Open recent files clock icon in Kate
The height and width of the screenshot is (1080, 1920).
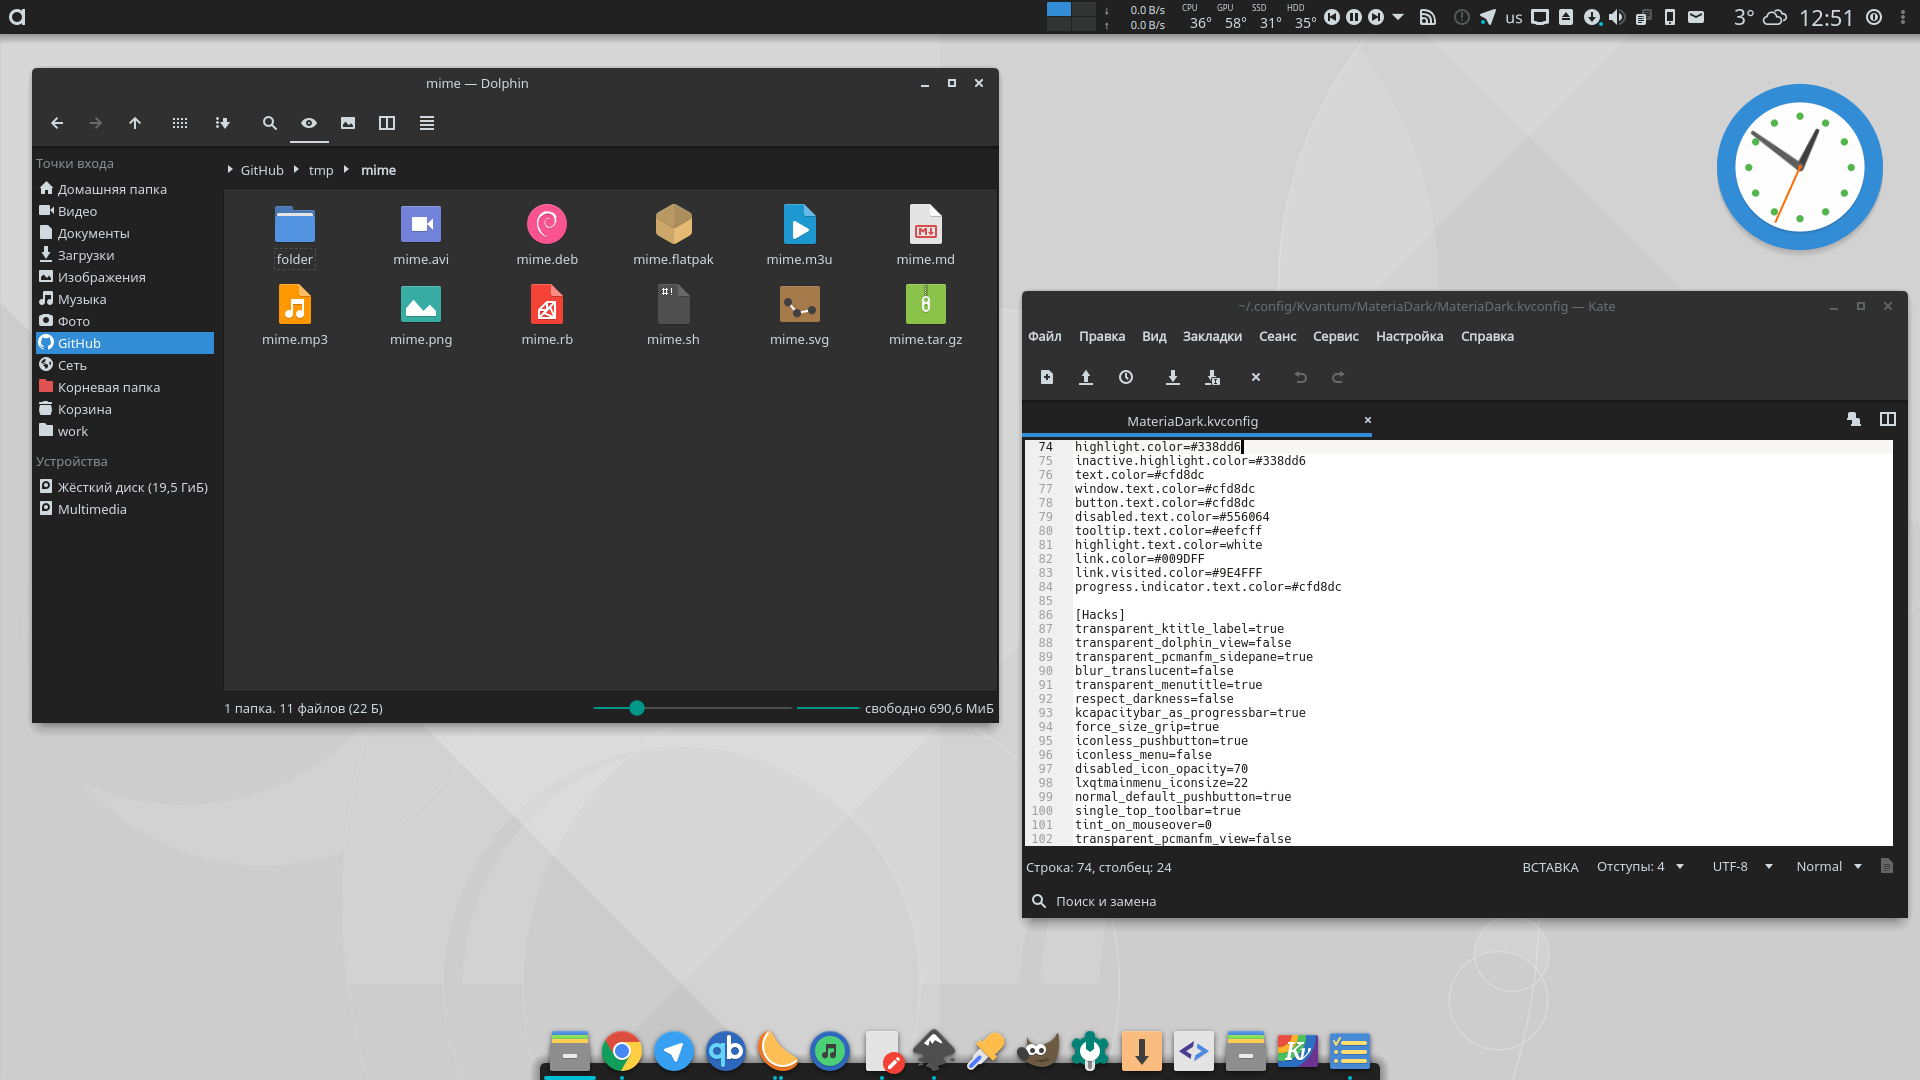point(1126,377)
